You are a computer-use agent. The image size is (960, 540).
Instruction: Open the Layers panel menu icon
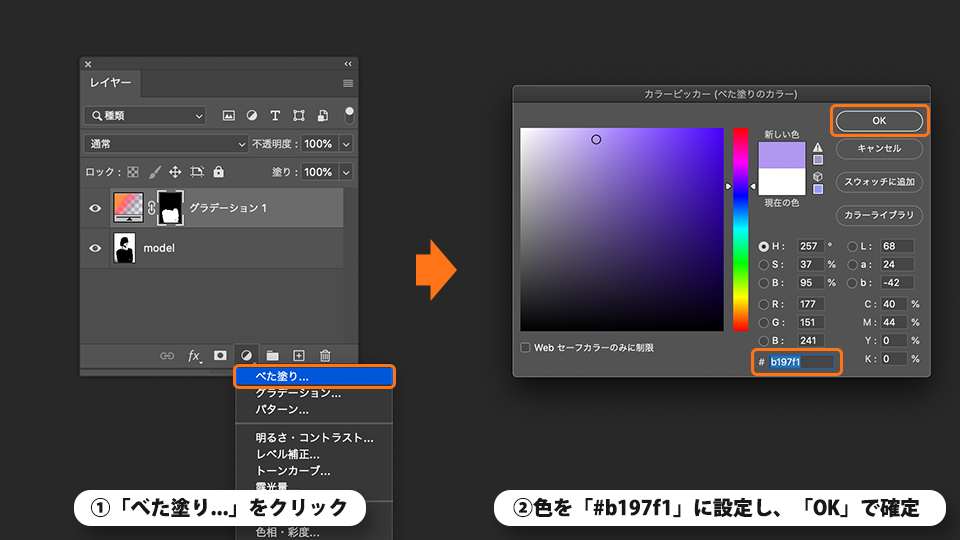tap(348, 83)
